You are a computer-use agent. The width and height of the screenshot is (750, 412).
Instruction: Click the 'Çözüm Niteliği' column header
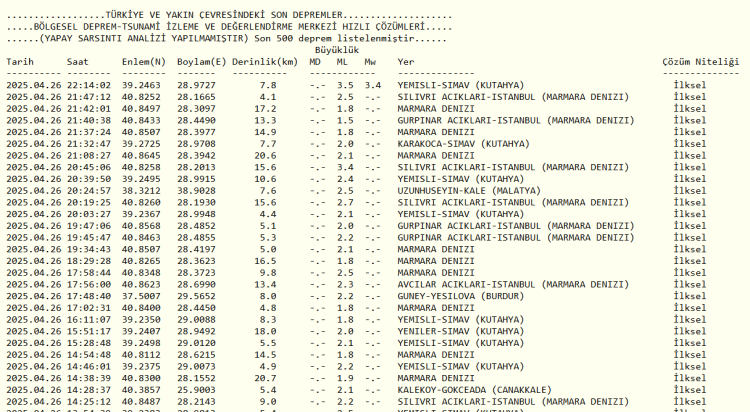pyautogui.click(x=704, y=62)
